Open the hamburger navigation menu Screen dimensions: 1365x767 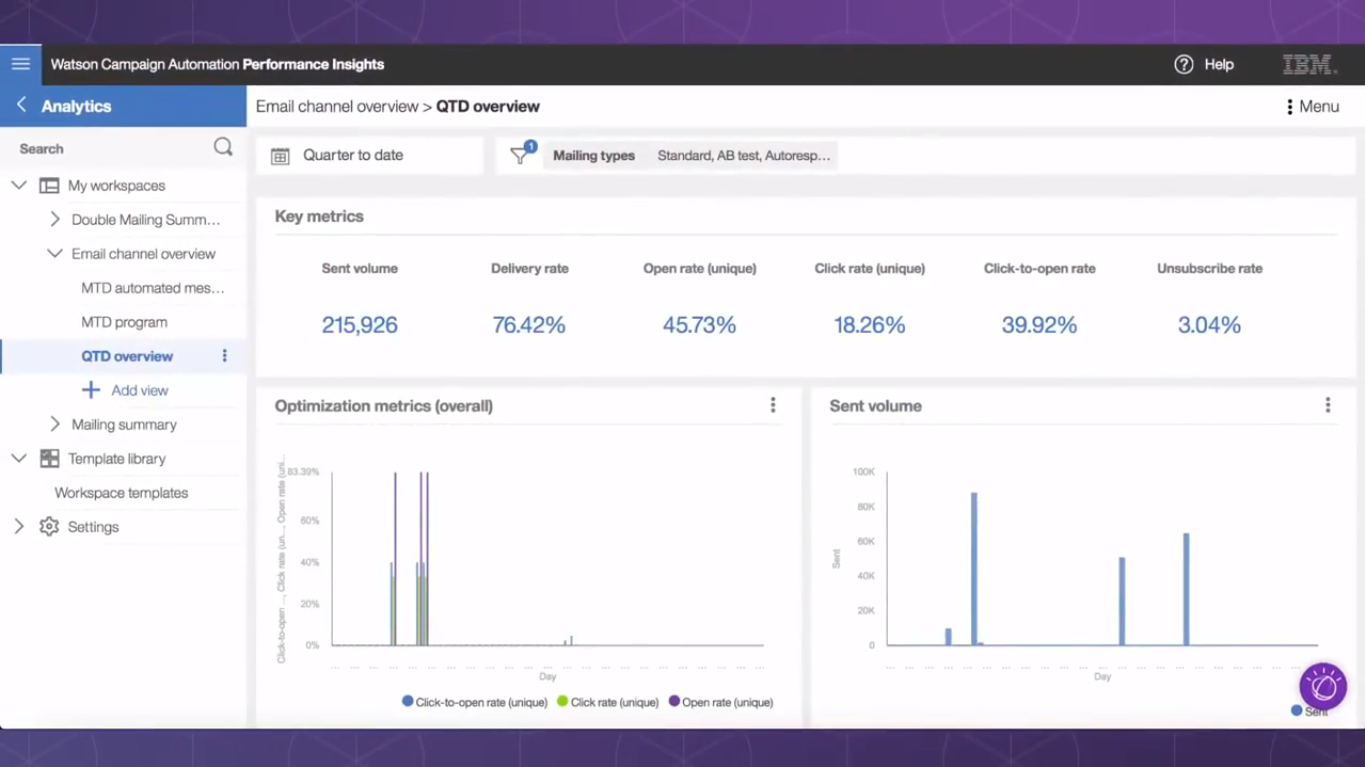coord(20,63)
